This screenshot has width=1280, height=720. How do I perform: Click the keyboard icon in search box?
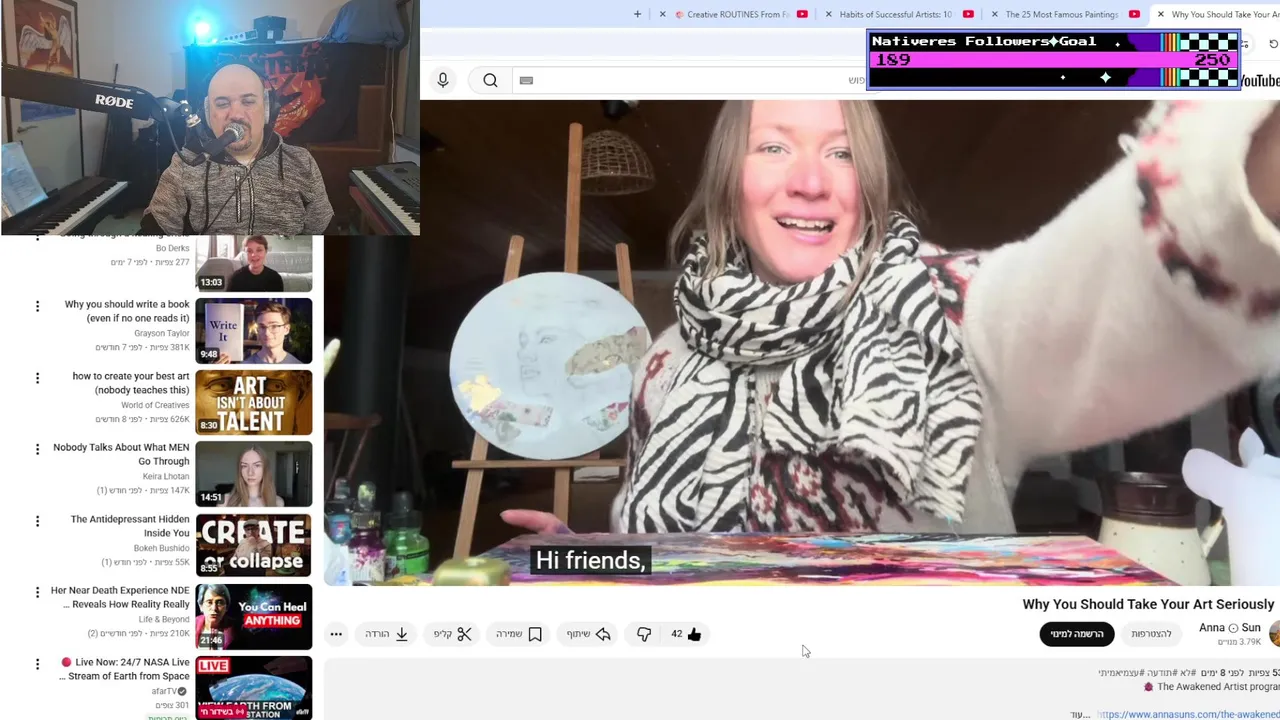(527, 80)
